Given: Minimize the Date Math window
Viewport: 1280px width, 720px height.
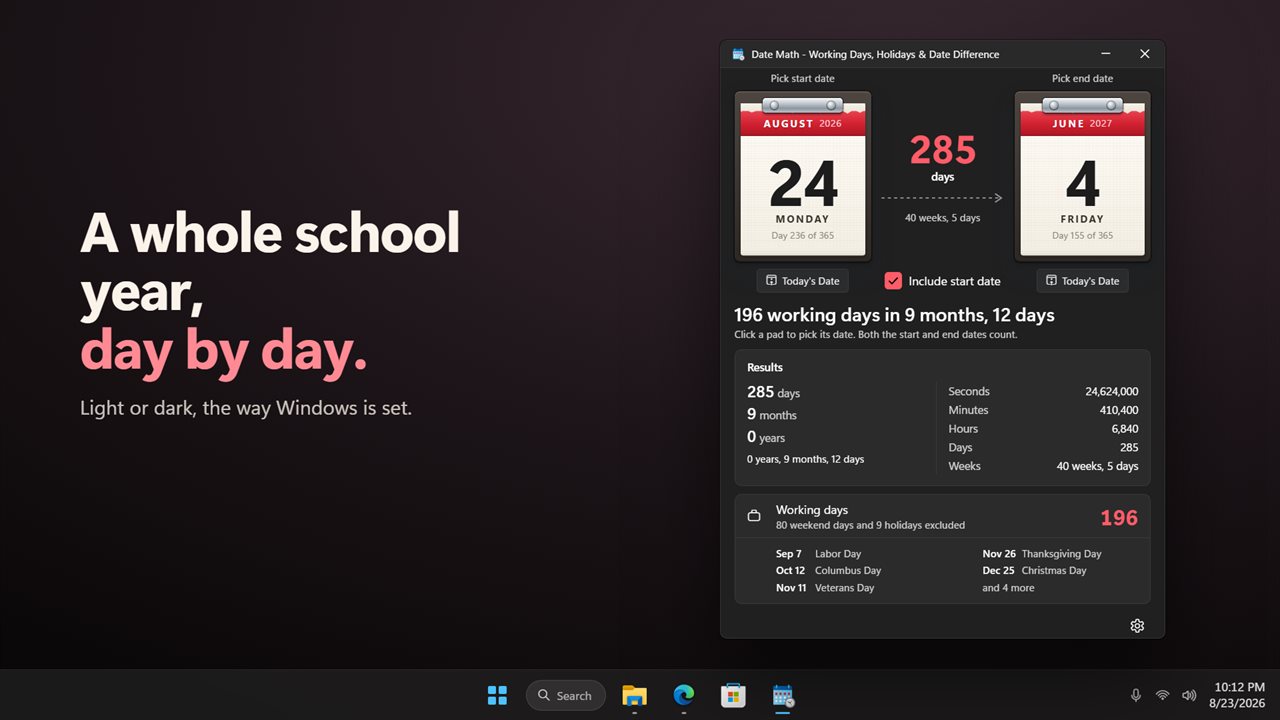Looking at the screenshot, I should click(1106, 54).
